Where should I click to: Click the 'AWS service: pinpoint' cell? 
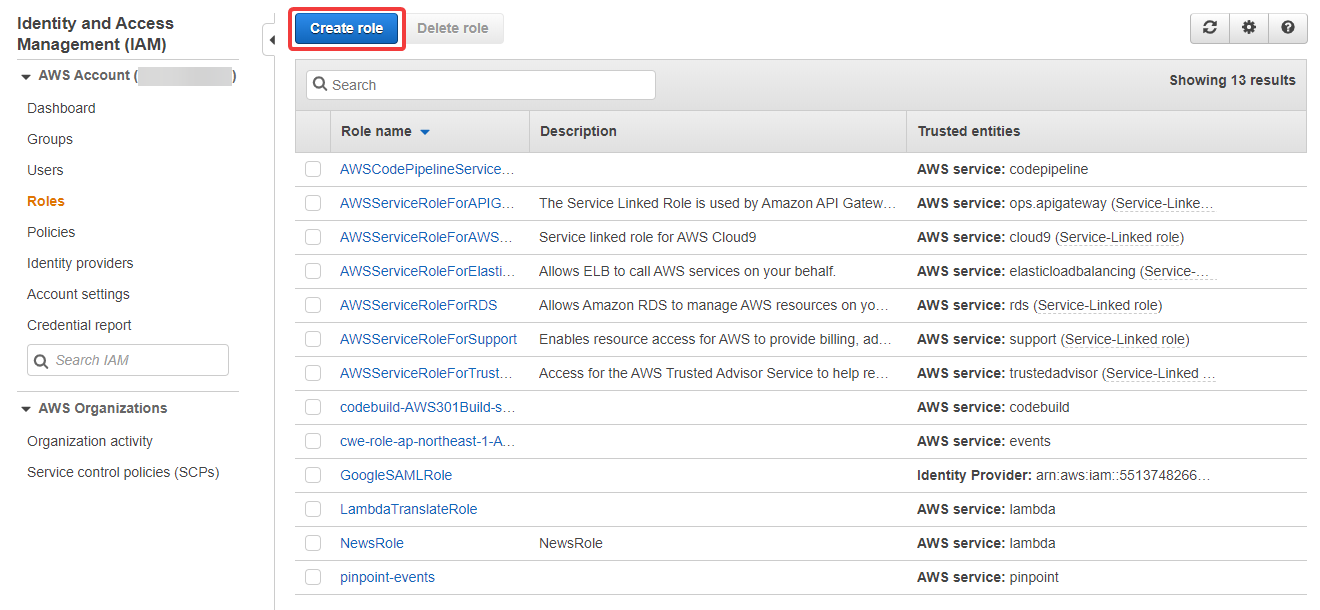tap(988, 577)
